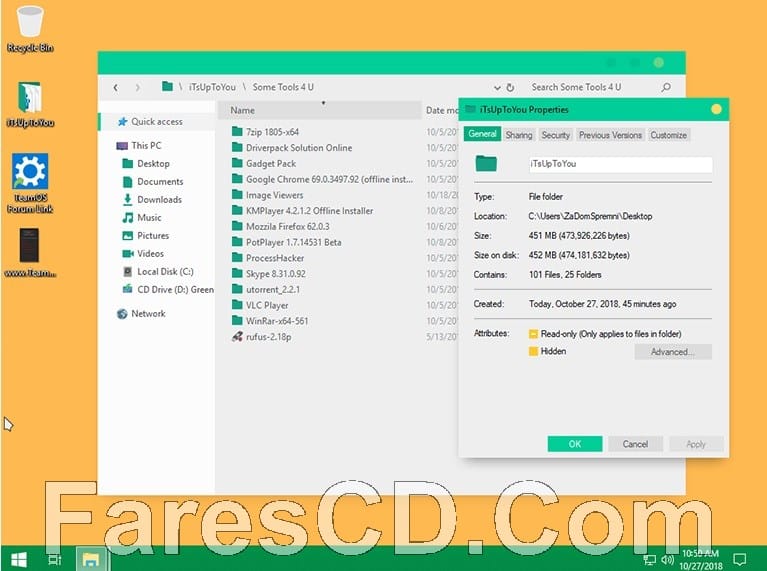Click the Downloads arrow icon in sidebar
767x571 pixels.
click(127, 199)
